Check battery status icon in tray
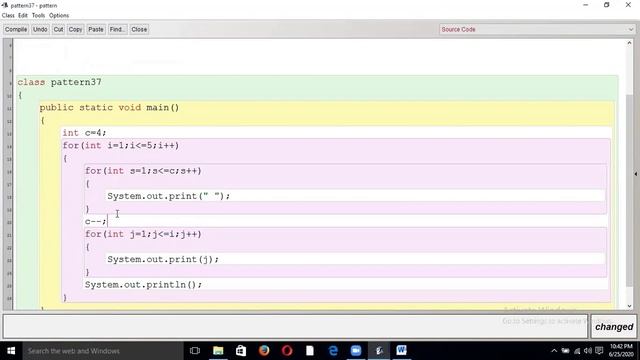 (565, 351)
